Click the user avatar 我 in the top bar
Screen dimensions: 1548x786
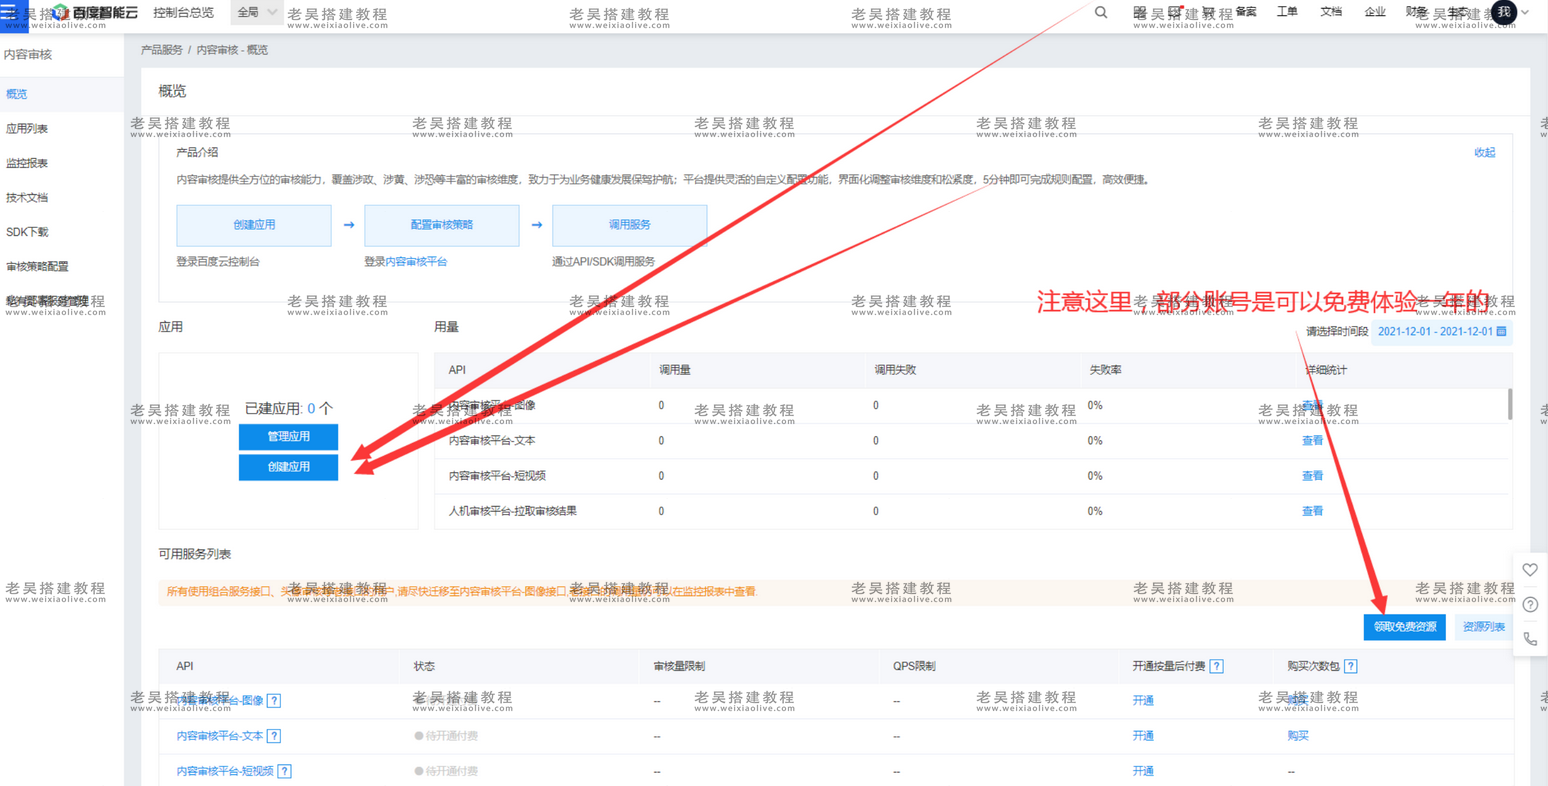point(1504,13)
